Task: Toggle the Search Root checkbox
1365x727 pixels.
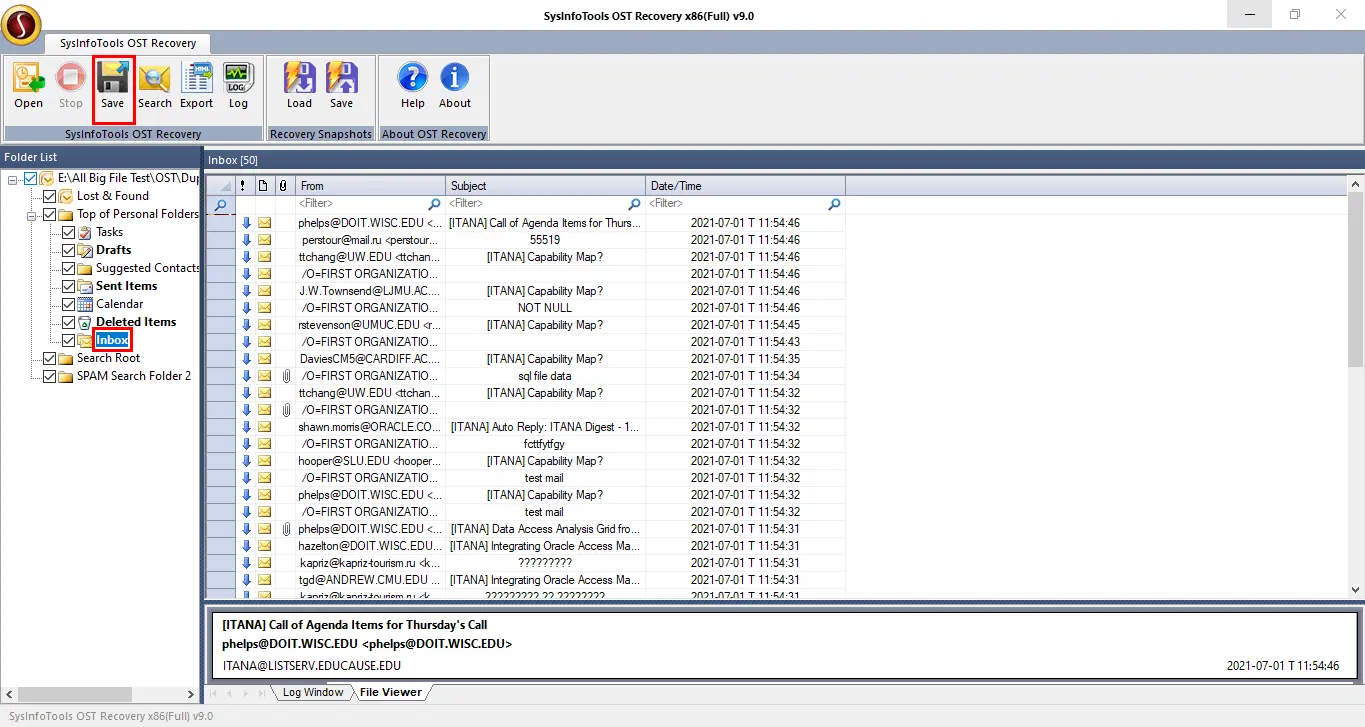Action: pyautogui.click(x=50, y=358)
